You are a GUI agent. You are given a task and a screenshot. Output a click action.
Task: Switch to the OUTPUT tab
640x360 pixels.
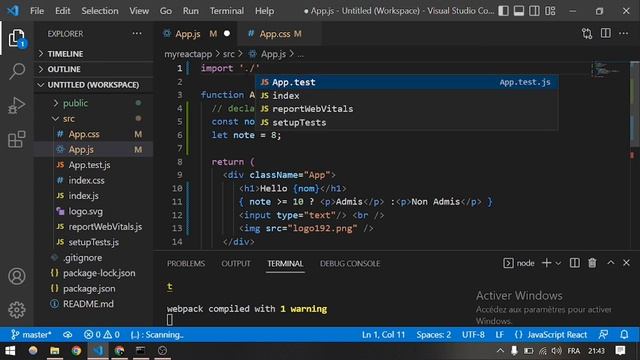coord(236,264)
